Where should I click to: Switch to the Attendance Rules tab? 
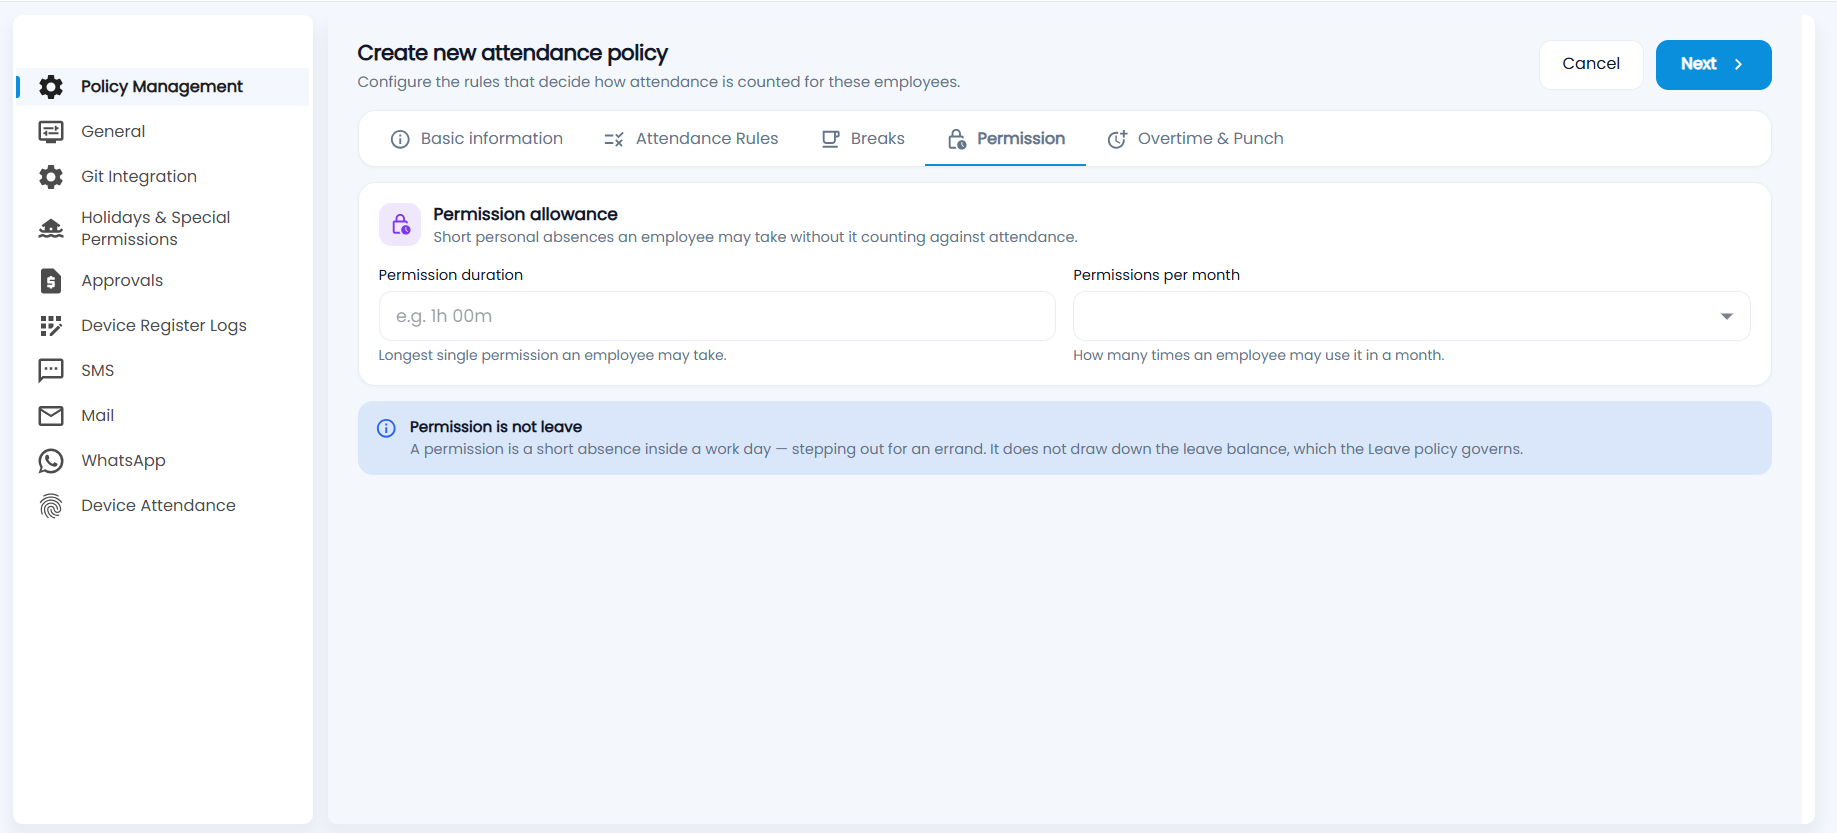click(691, 139)
